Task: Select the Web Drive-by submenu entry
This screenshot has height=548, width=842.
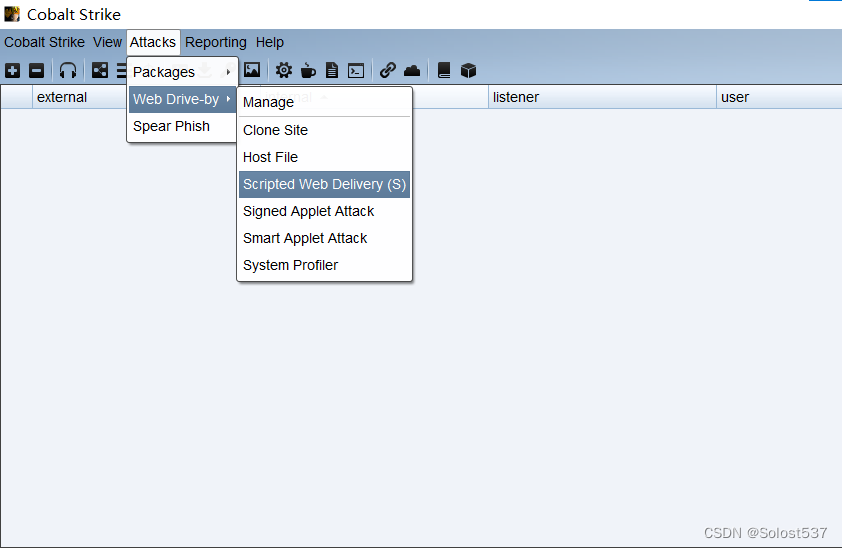Action: (x=182, y=99)
